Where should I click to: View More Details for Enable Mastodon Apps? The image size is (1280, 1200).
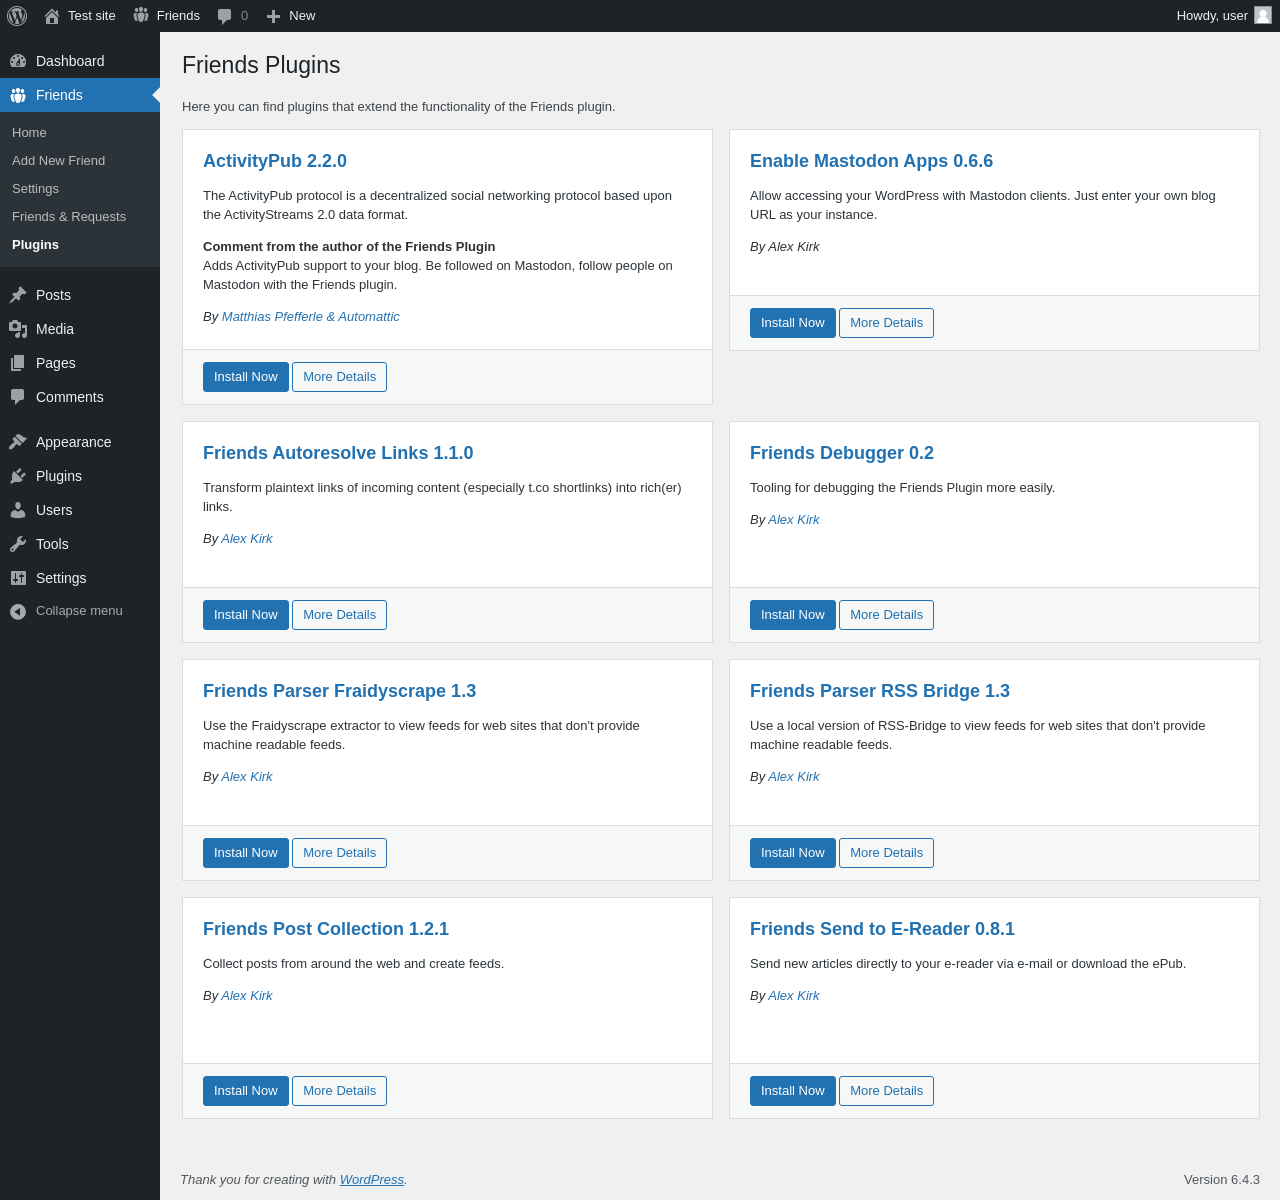[886, 323]
